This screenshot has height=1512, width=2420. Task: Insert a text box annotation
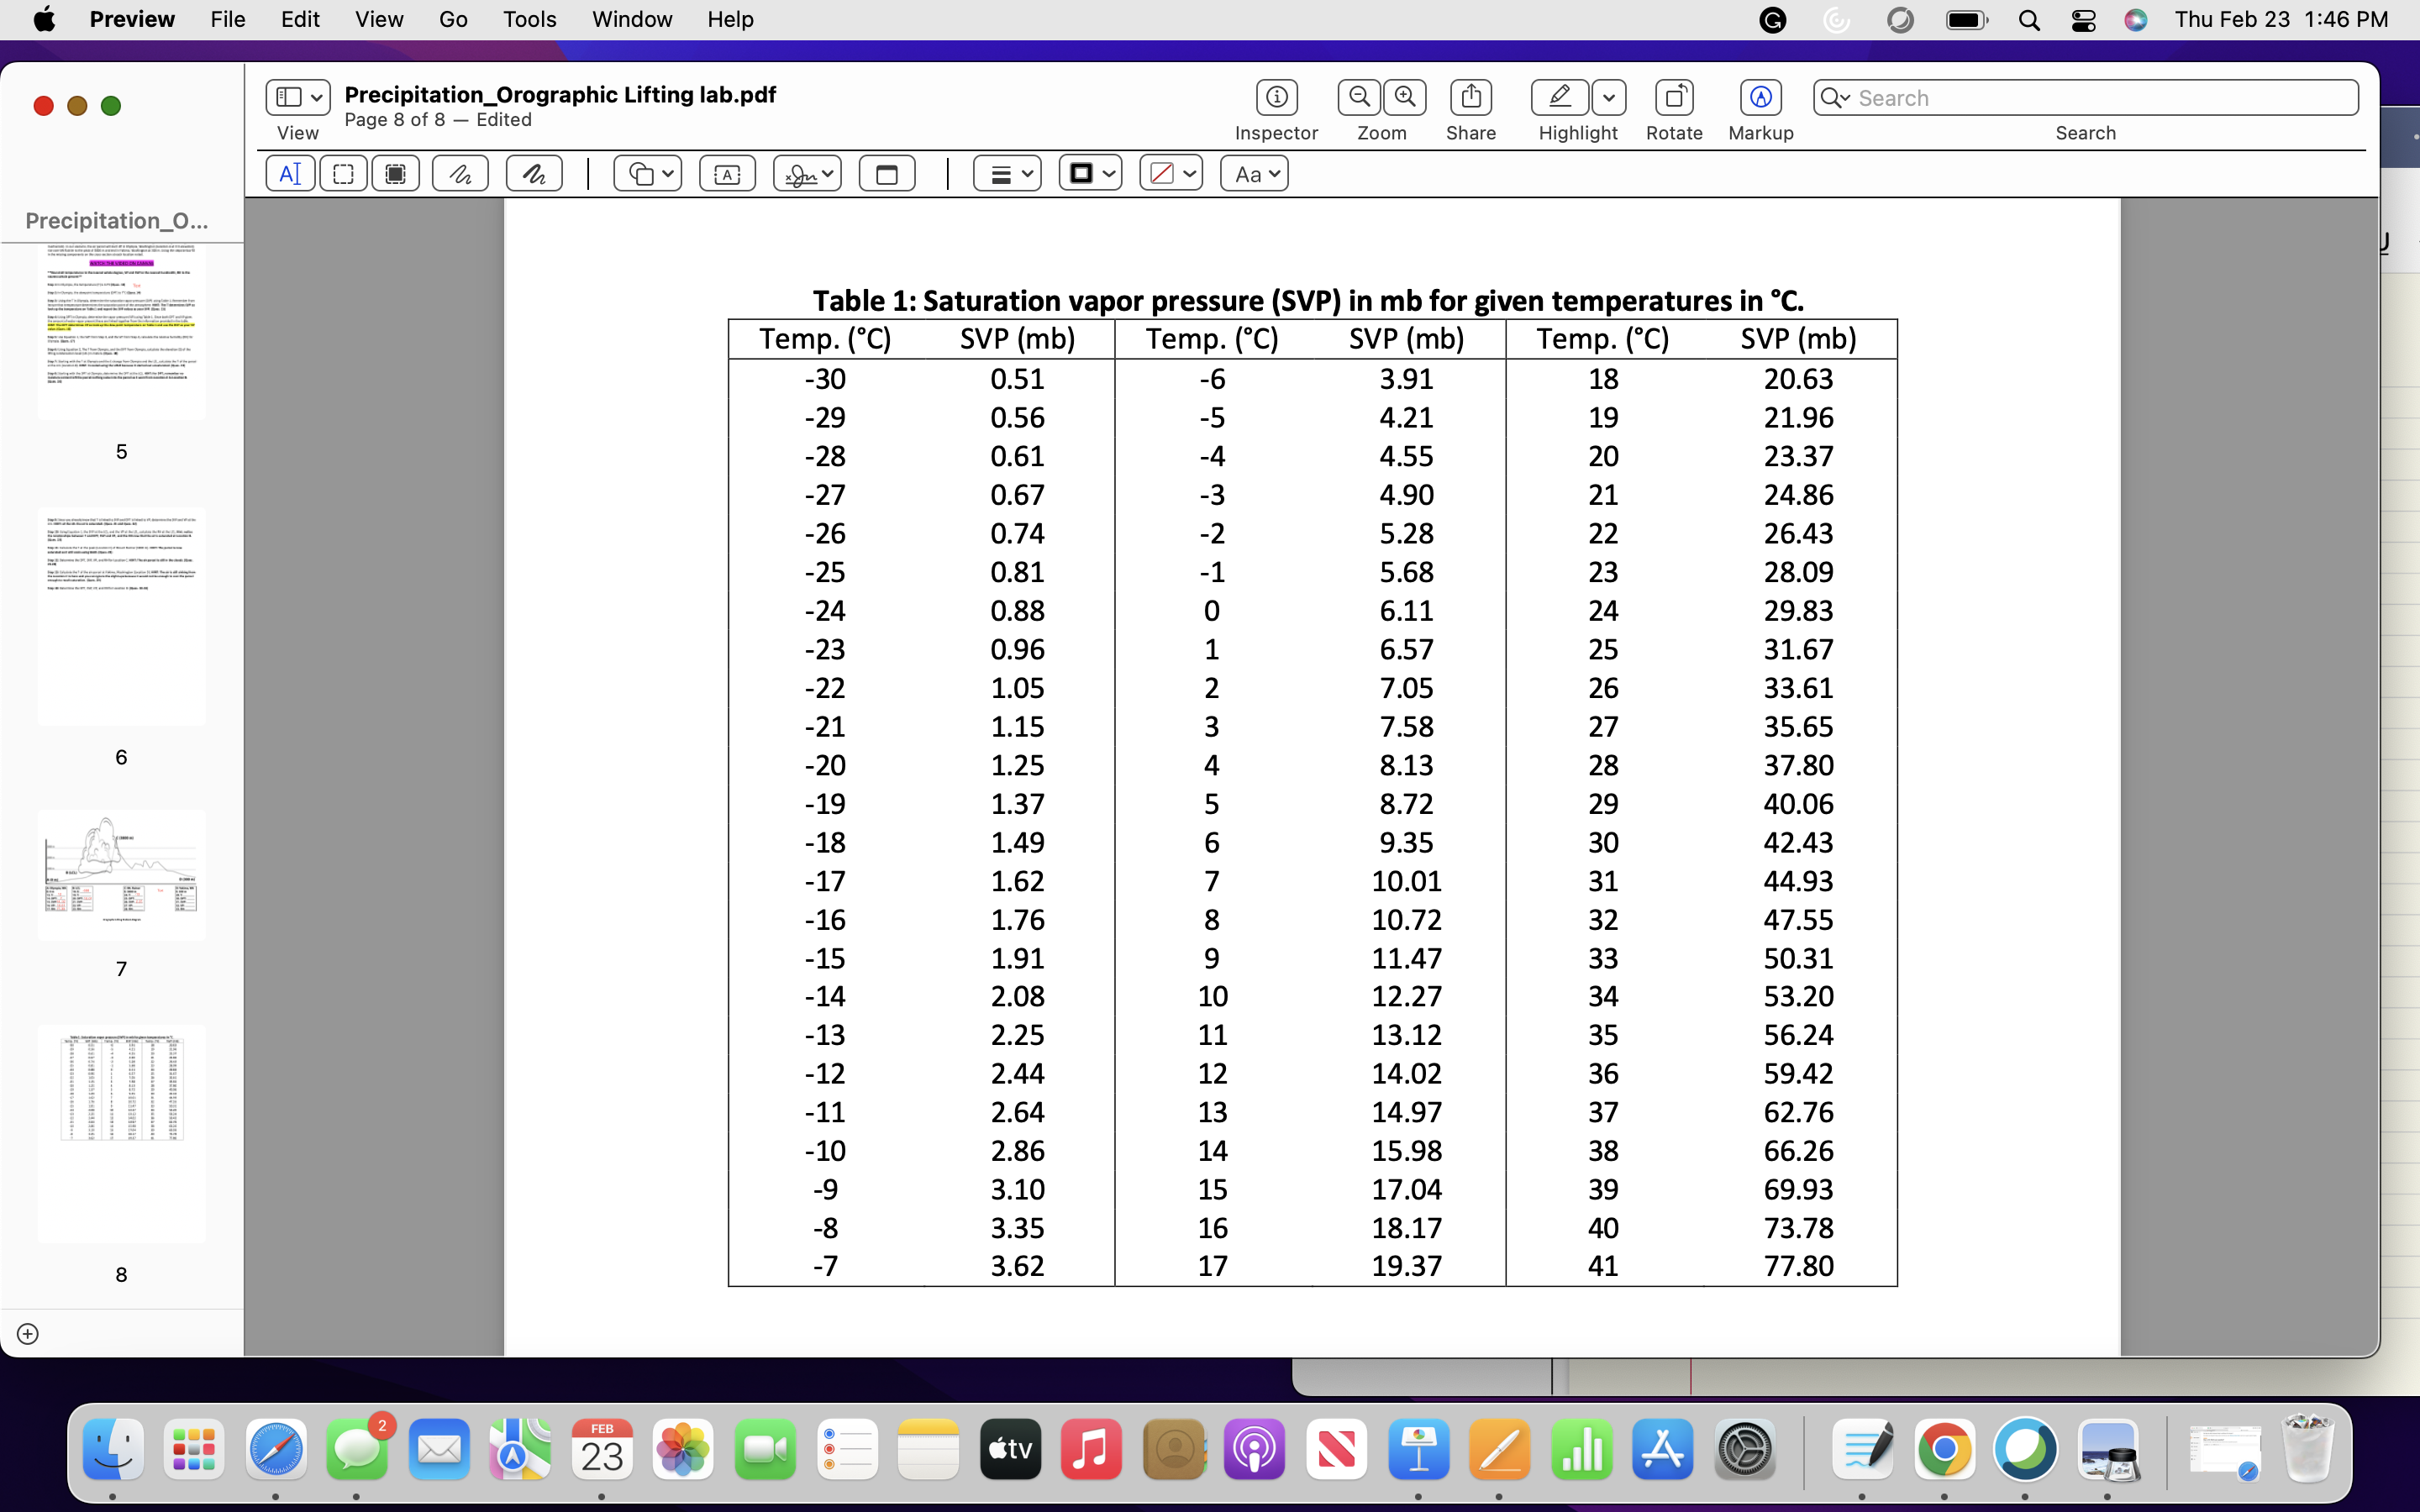[x=727, y=174]
